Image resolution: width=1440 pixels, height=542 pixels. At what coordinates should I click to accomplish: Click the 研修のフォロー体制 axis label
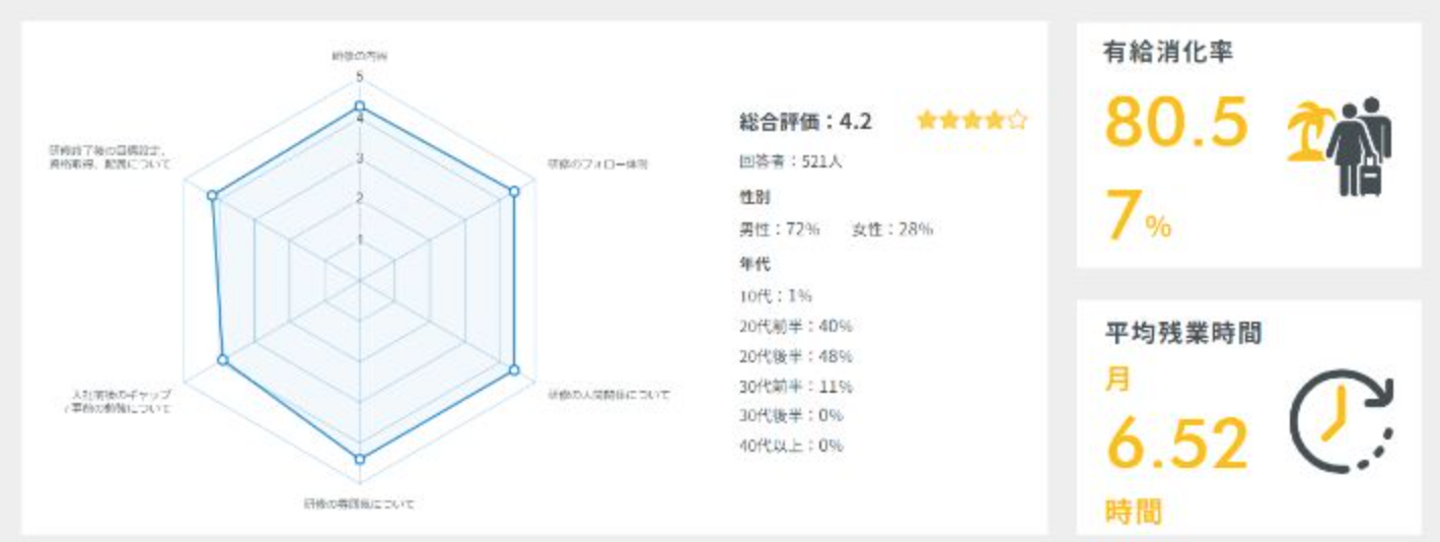(x=597, y=164)
